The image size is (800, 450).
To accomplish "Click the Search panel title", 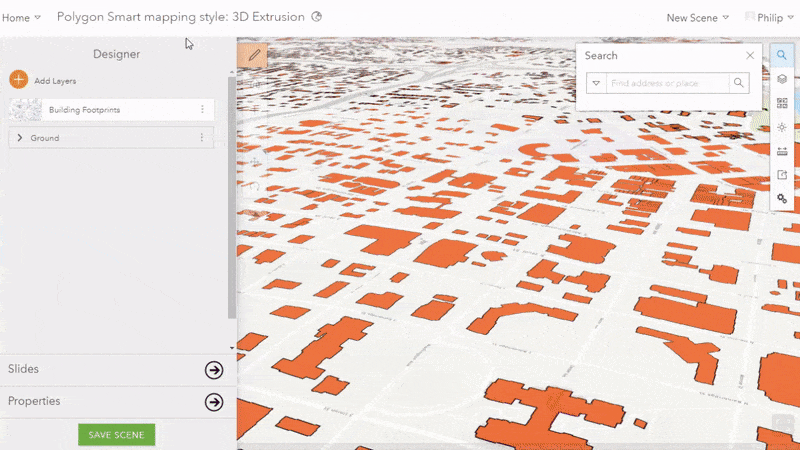I will (601, 56).
